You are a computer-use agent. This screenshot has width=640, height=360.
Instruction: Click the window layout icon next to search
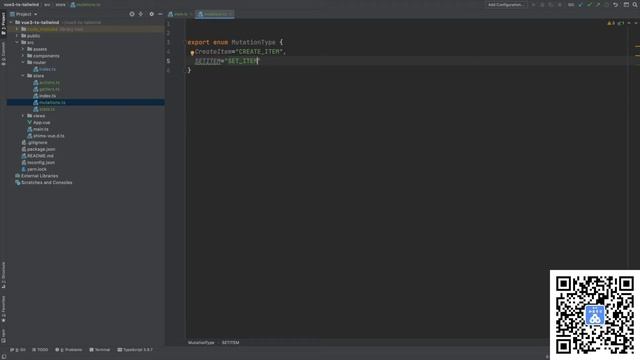[x=626, y=4]
